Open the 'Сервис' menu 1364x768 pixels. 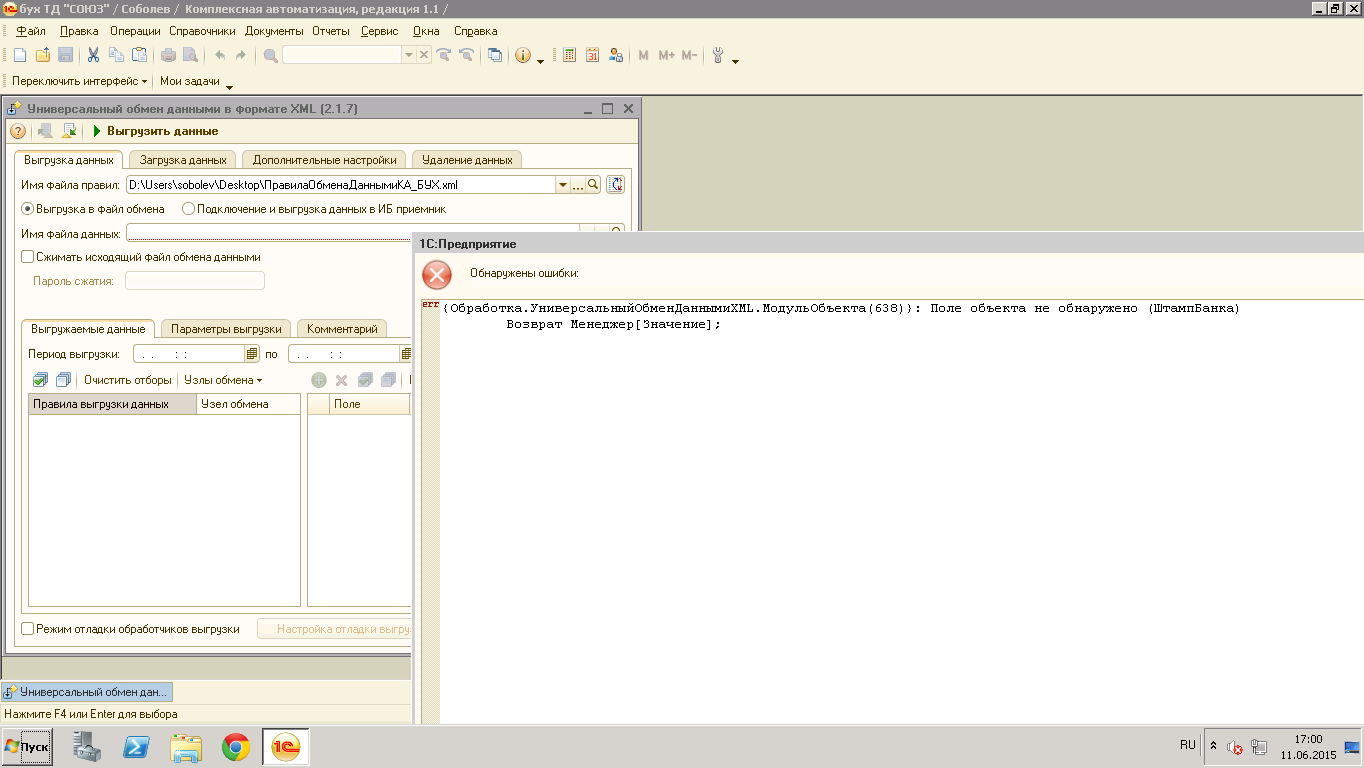[379, 31]
